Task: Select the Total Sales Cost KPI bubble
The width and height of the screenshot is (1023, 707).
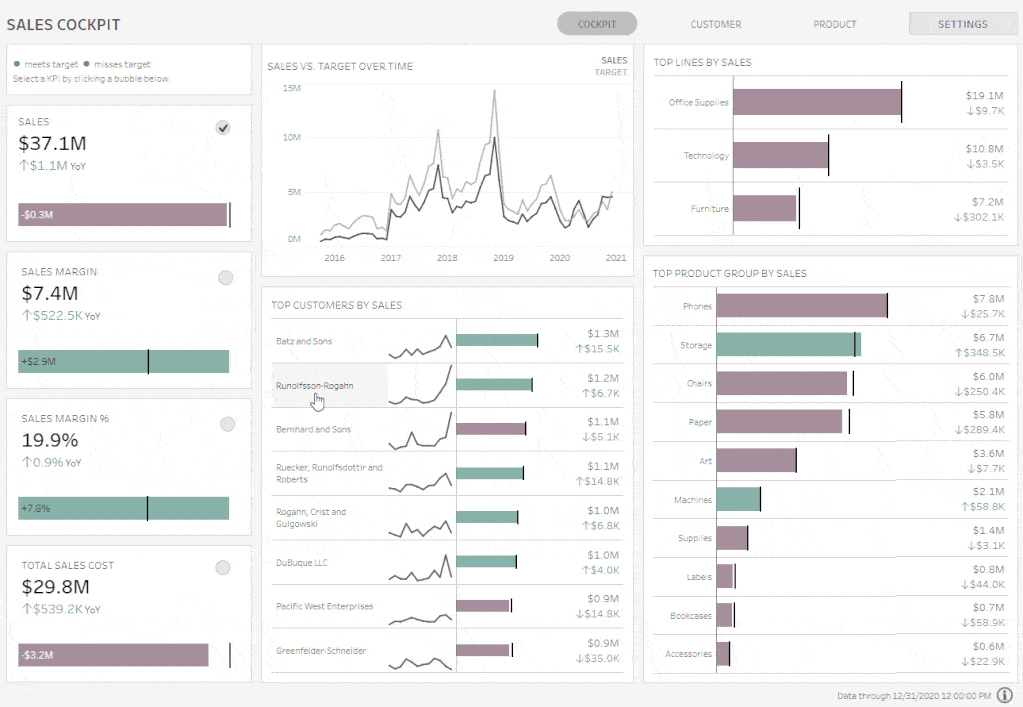Action: (x=222, y=567)
